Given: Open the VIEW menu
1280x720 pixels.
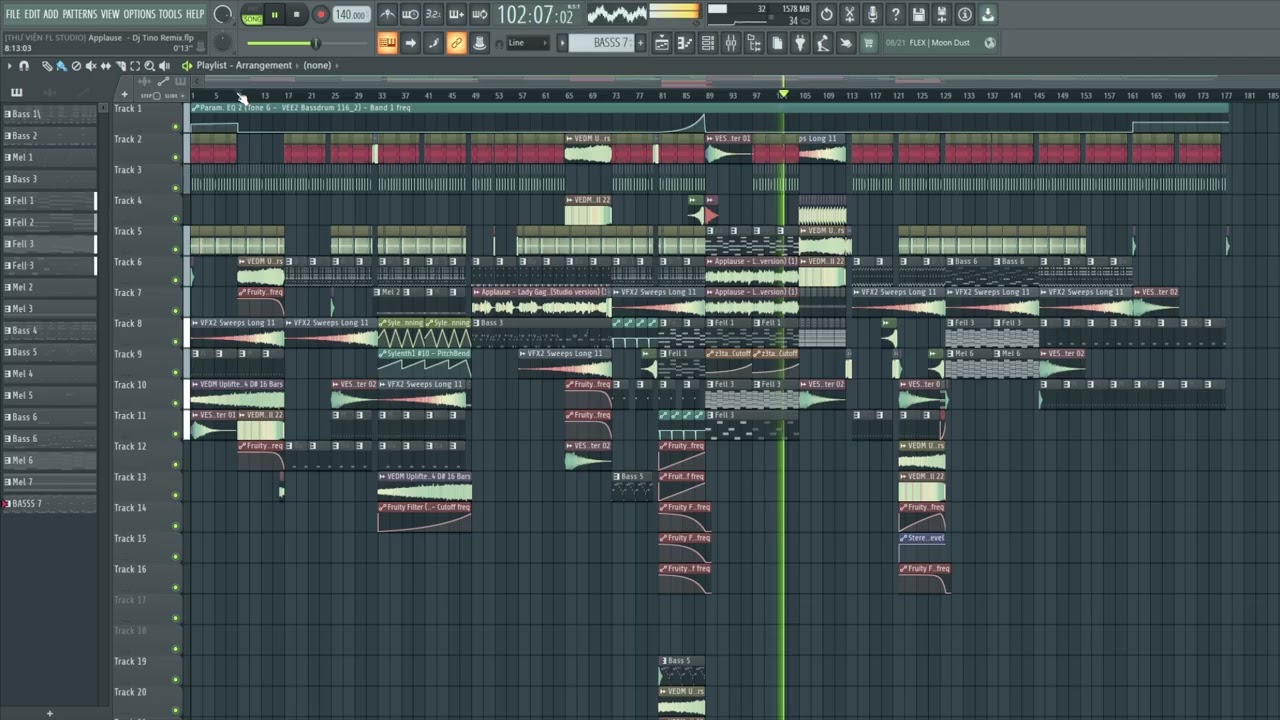Looking at the screenshot, I should [x=110, y=14].
